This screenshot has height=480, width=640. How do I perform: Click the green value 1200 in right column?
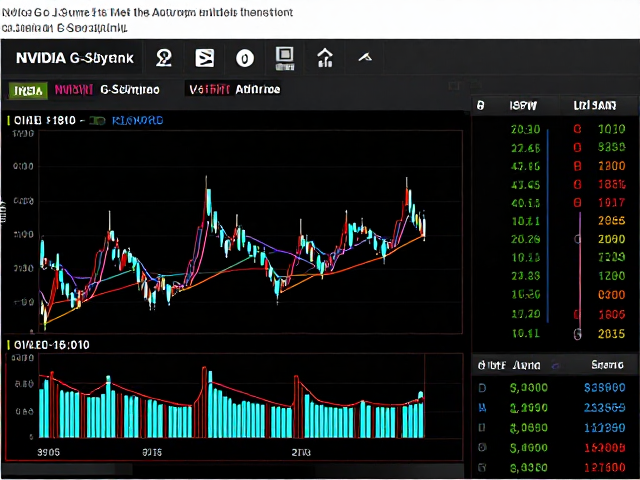coord(611,276)
